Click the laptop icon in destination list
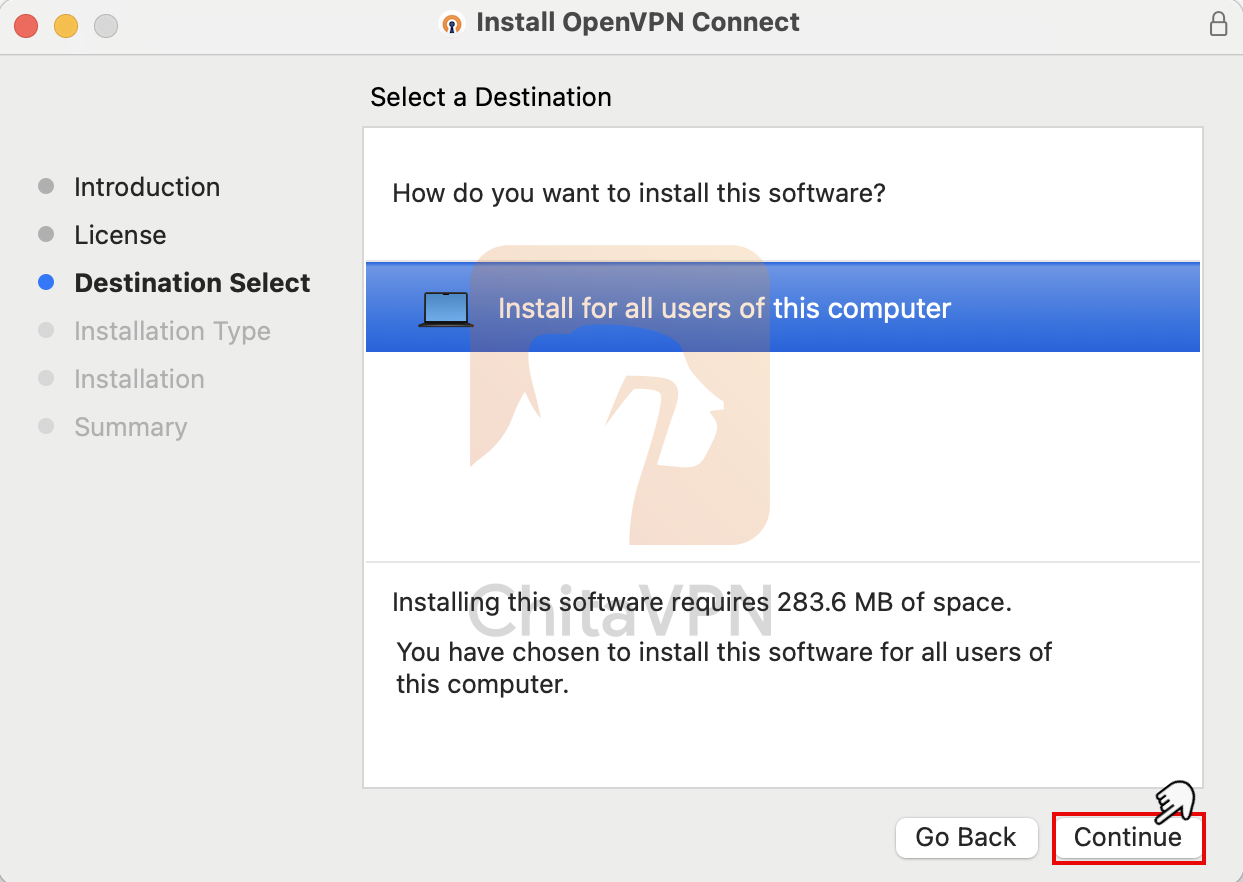The width and height of the screenshot is (1243, 882). pos(445,309)
